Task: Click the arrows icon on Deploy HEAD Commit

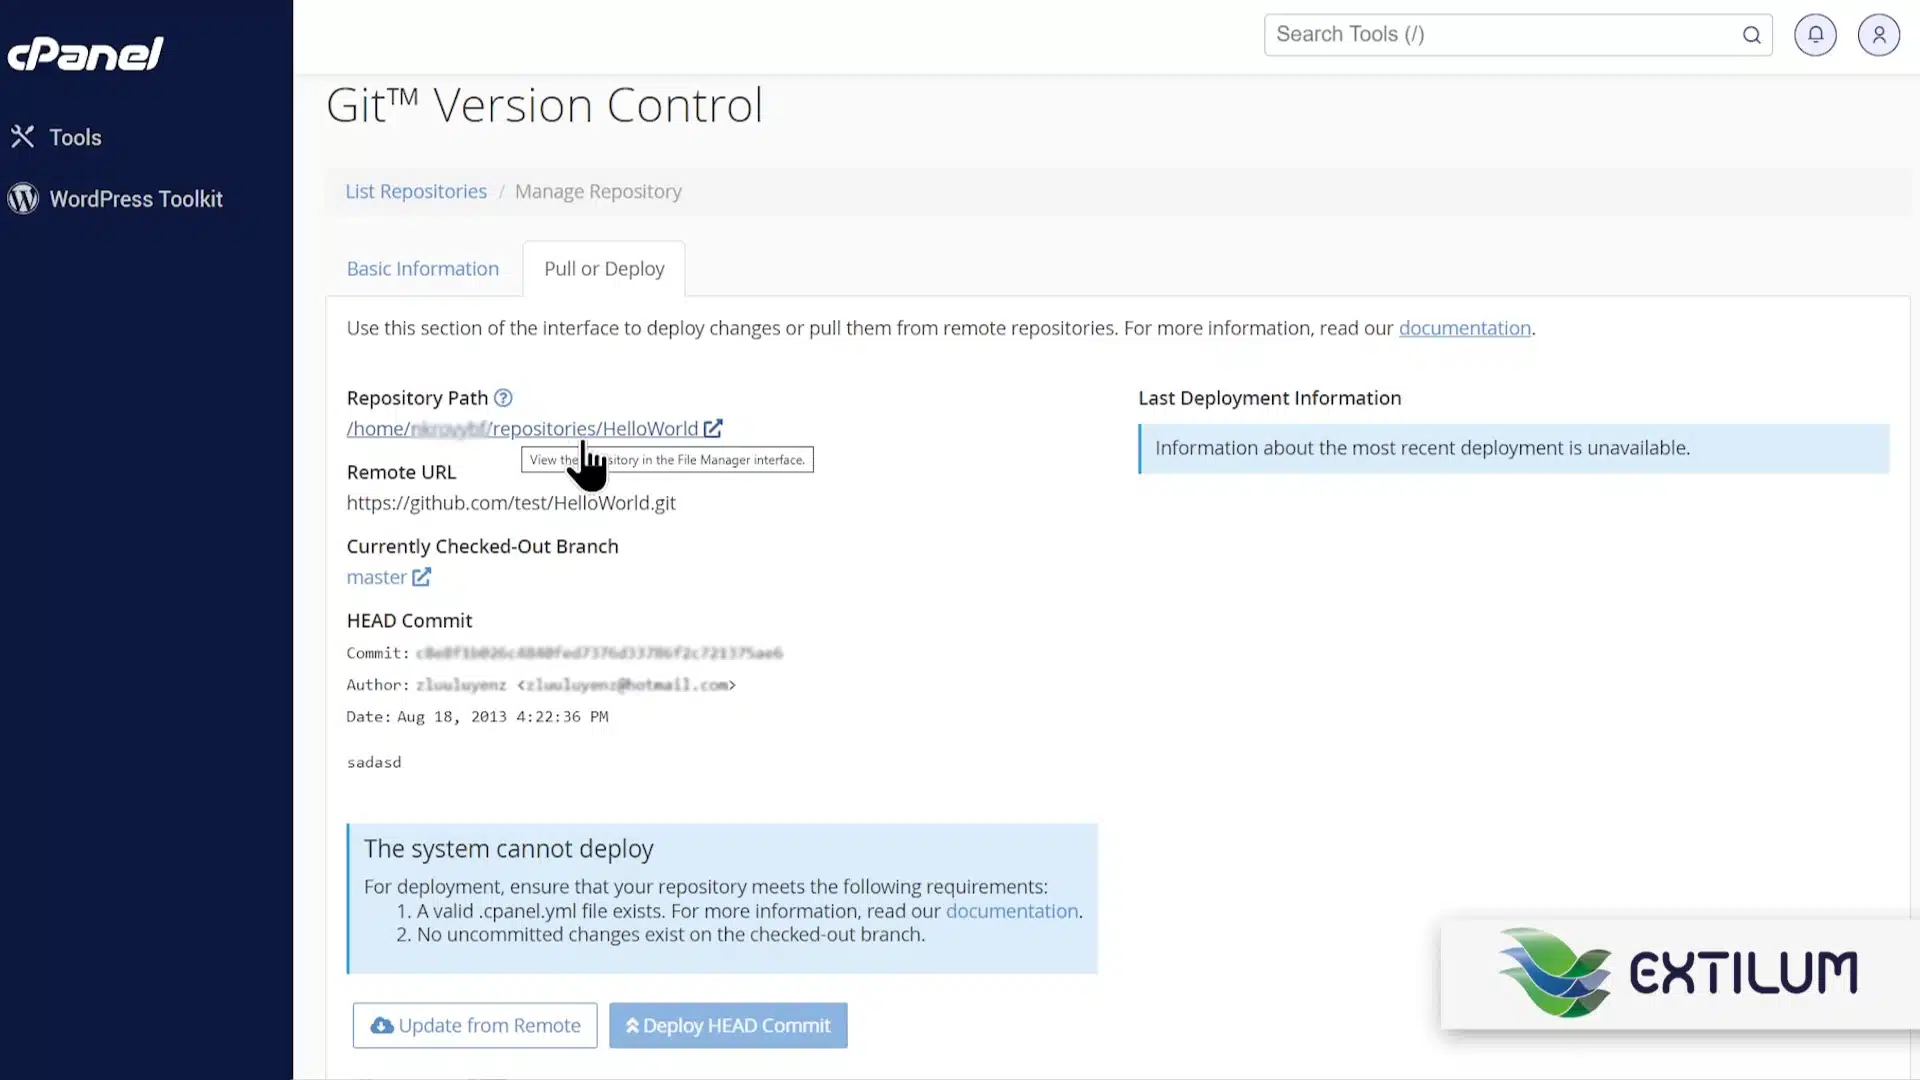Action: tap(632, 1026)
